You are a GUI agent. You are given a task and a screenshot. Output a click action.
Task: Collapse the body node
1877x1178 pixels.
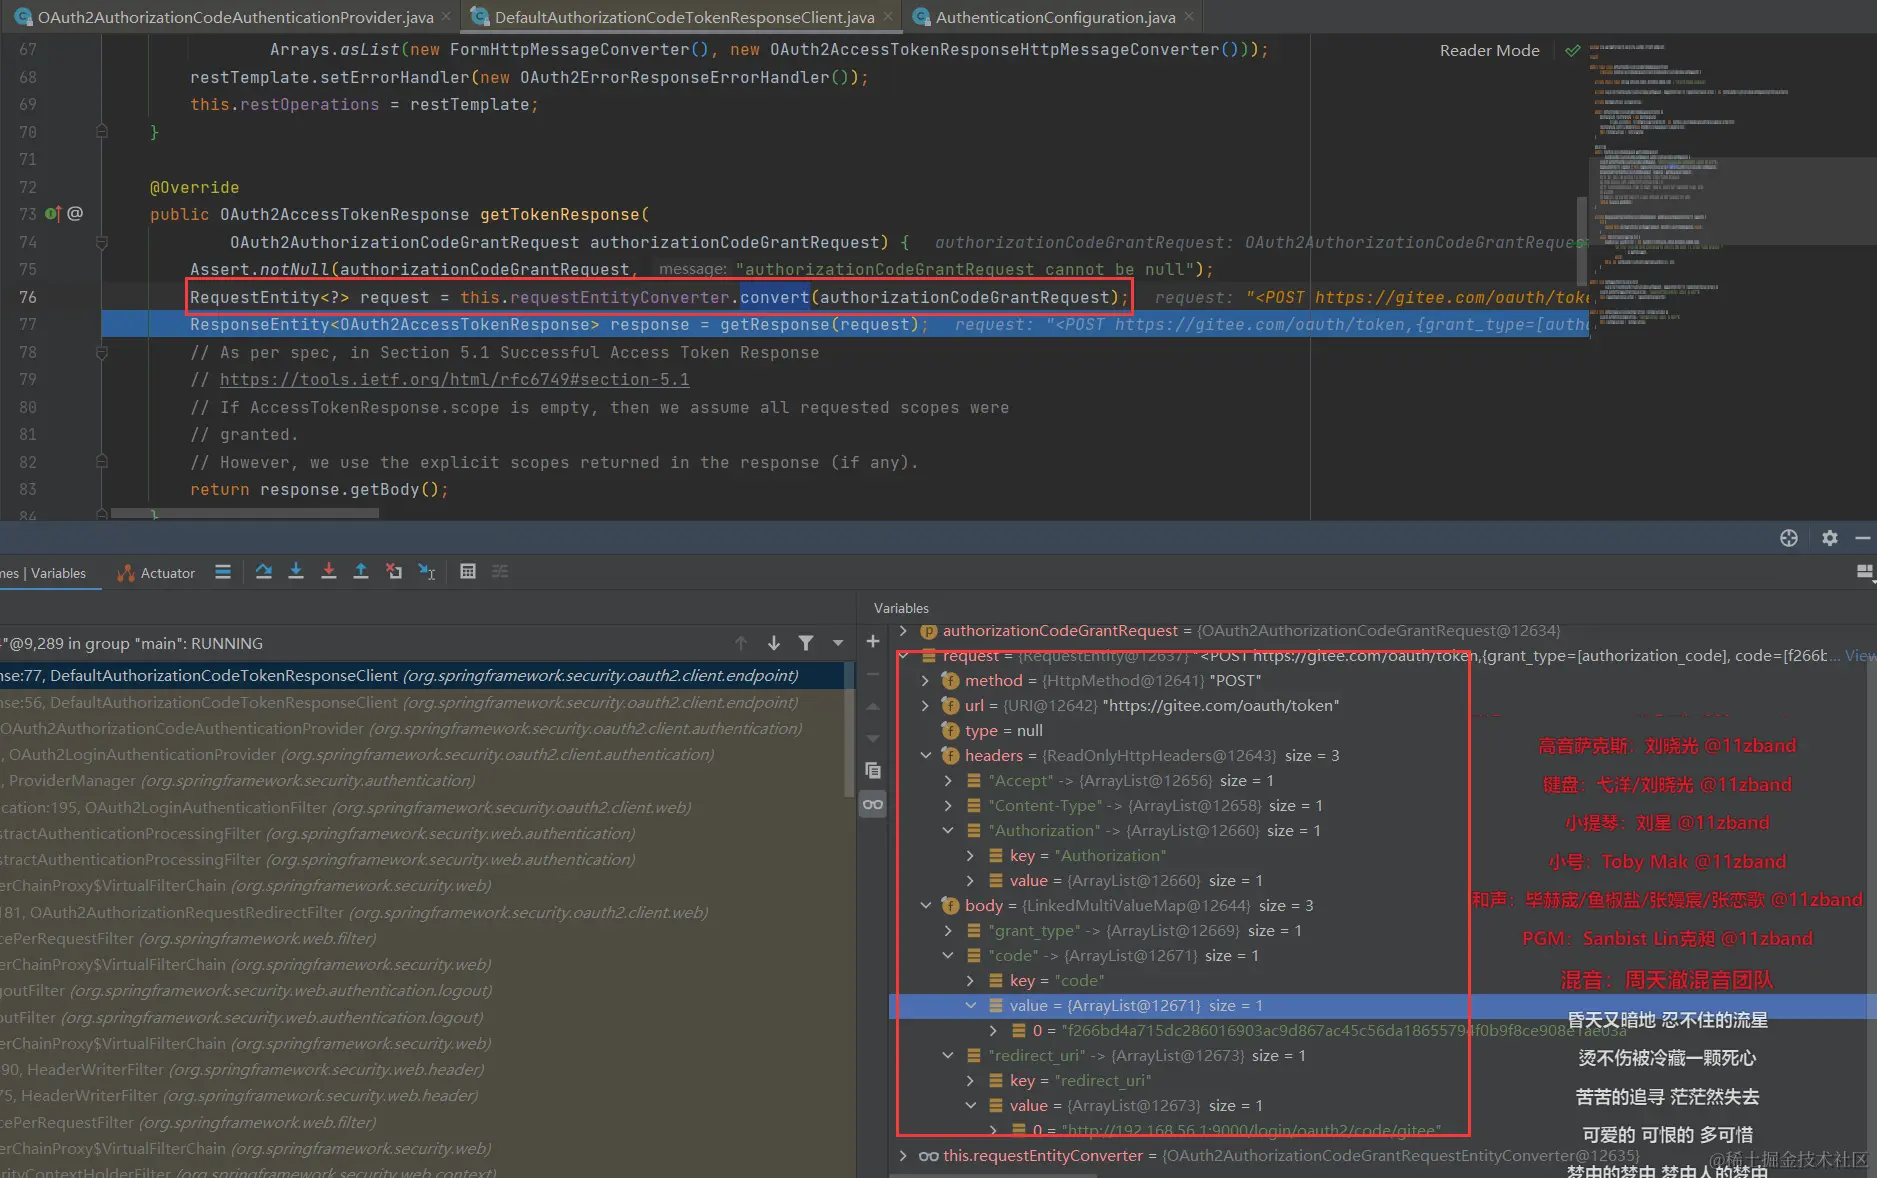[926, 905]
